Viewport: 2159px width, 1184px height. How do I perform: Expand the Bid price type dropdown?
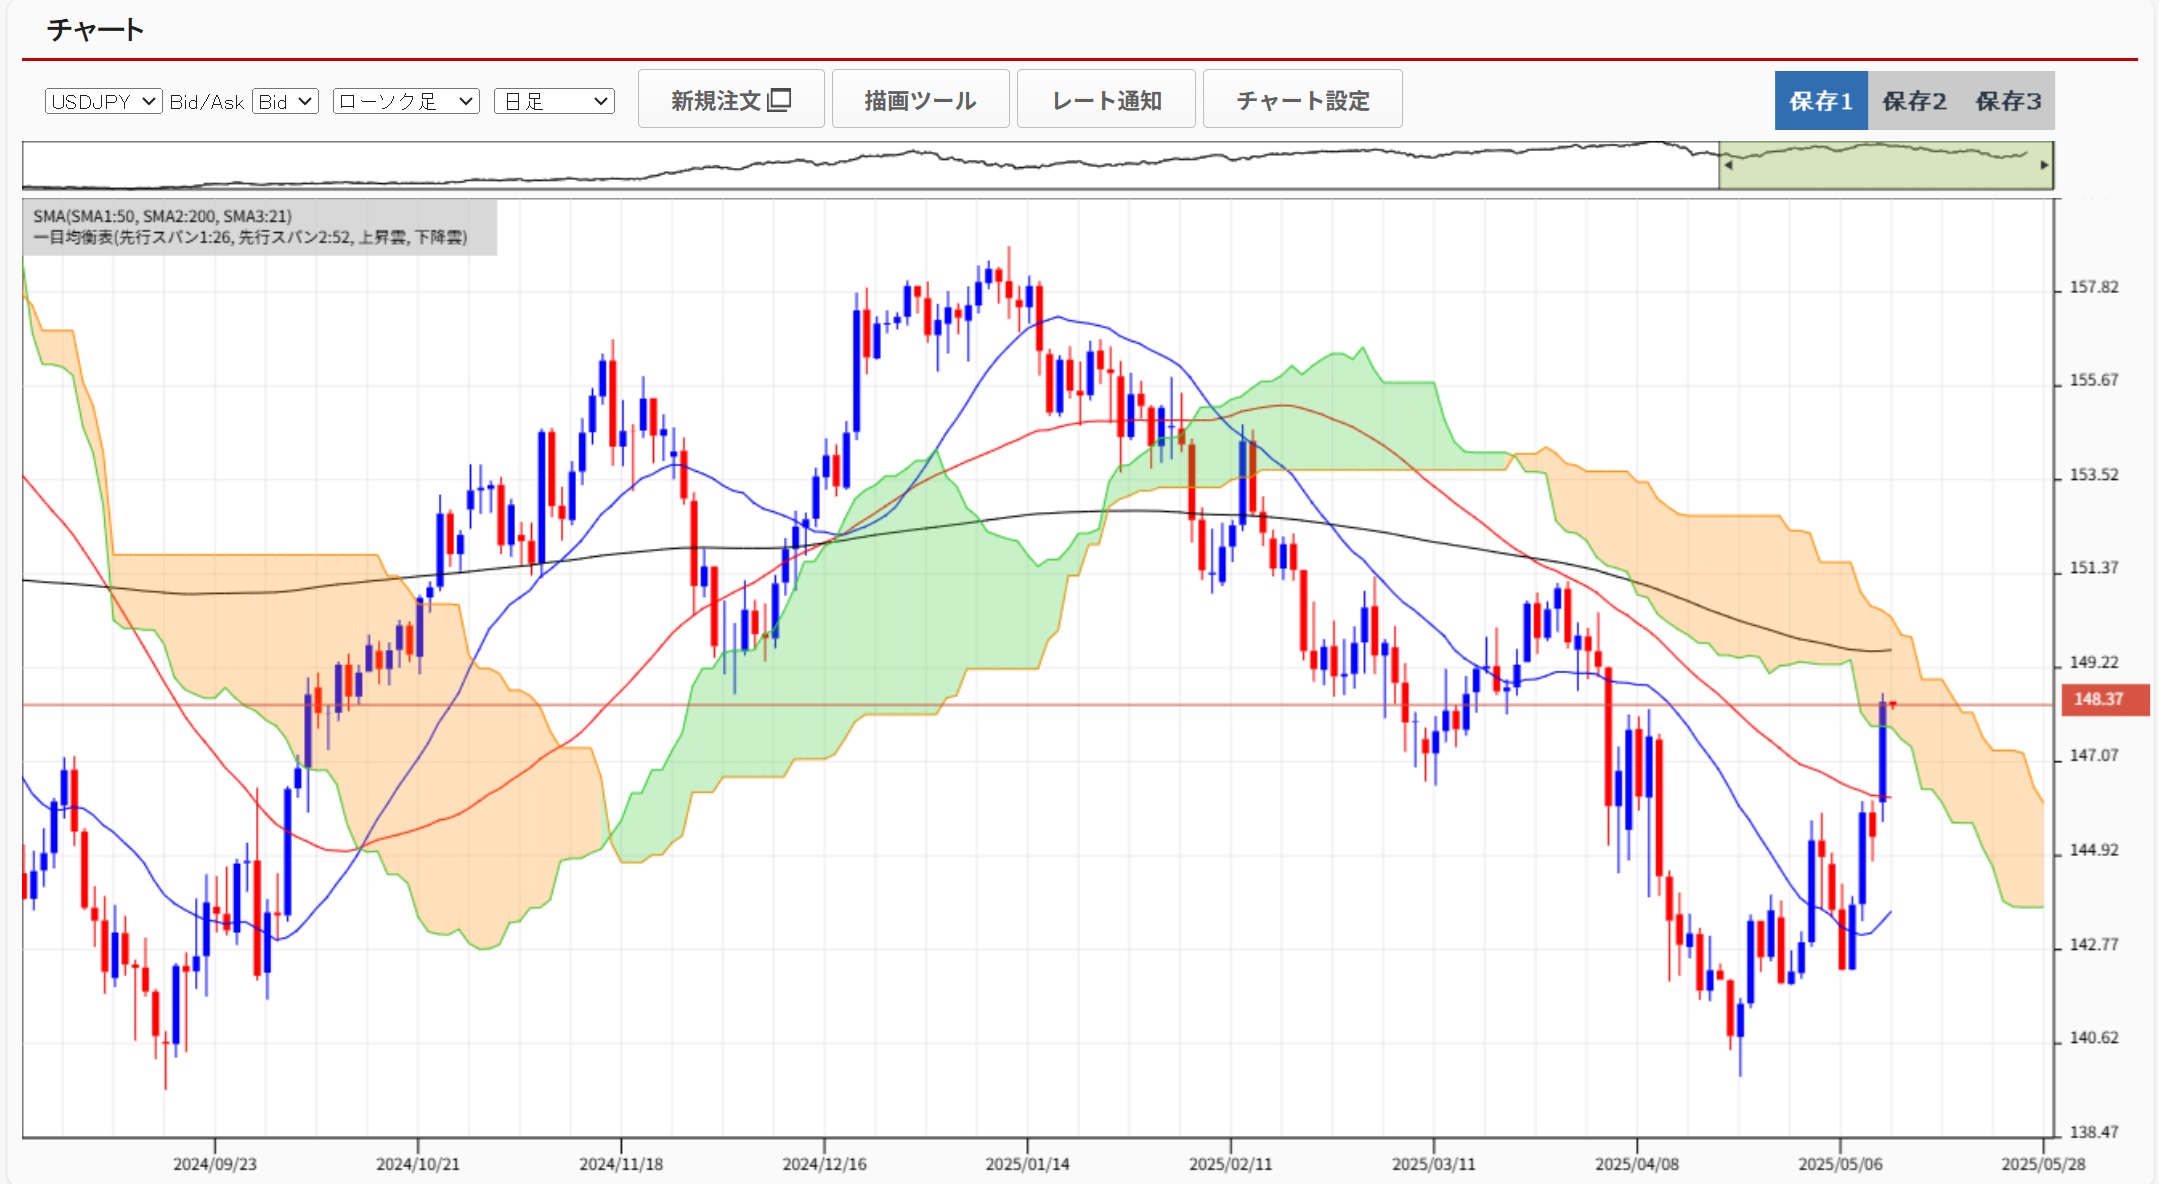click(x=285, y=101)
